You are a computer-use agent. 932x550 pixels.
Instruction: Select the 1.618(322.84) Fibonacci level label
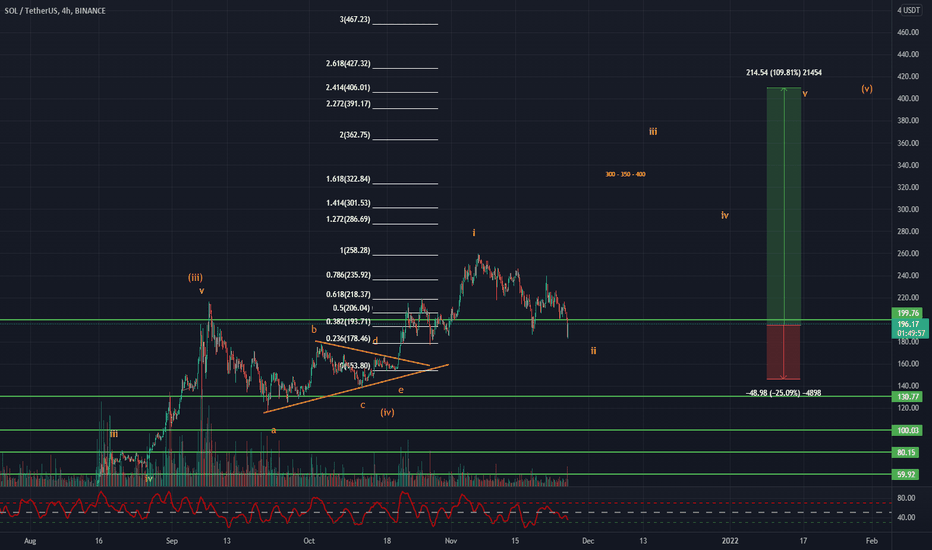(348, 179)
